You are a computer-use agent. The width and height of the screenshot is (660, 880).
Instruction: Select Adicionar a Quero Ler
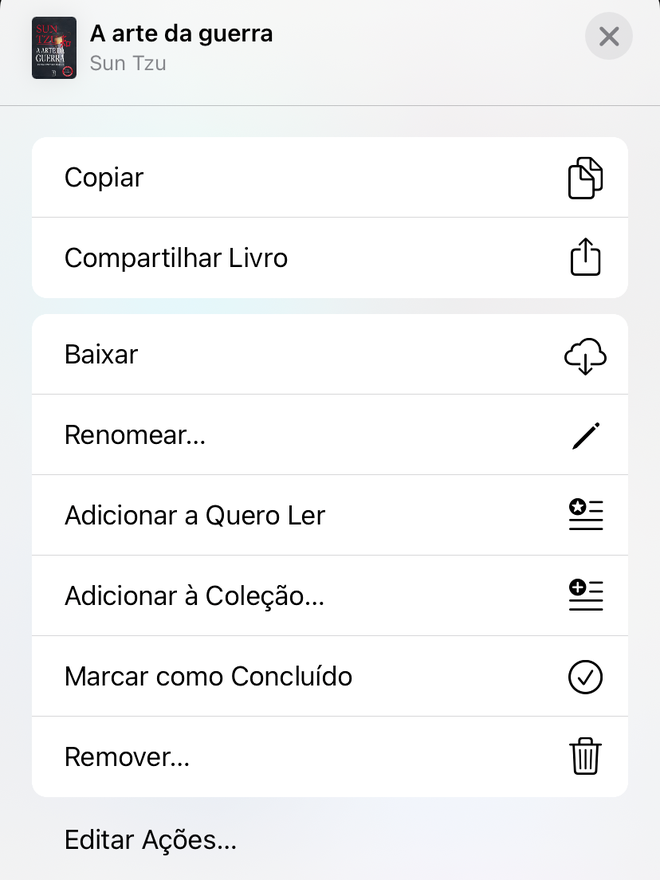coord(330,515)
